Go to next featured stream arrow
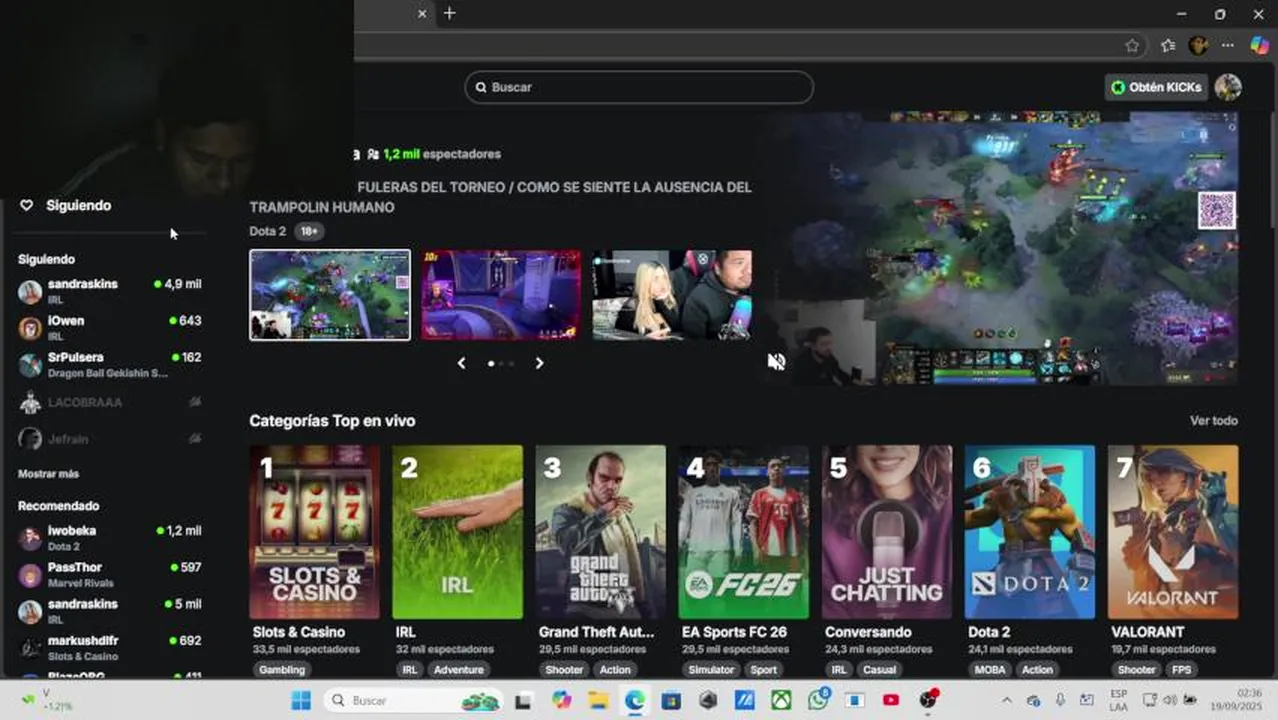 coord(539,363)
